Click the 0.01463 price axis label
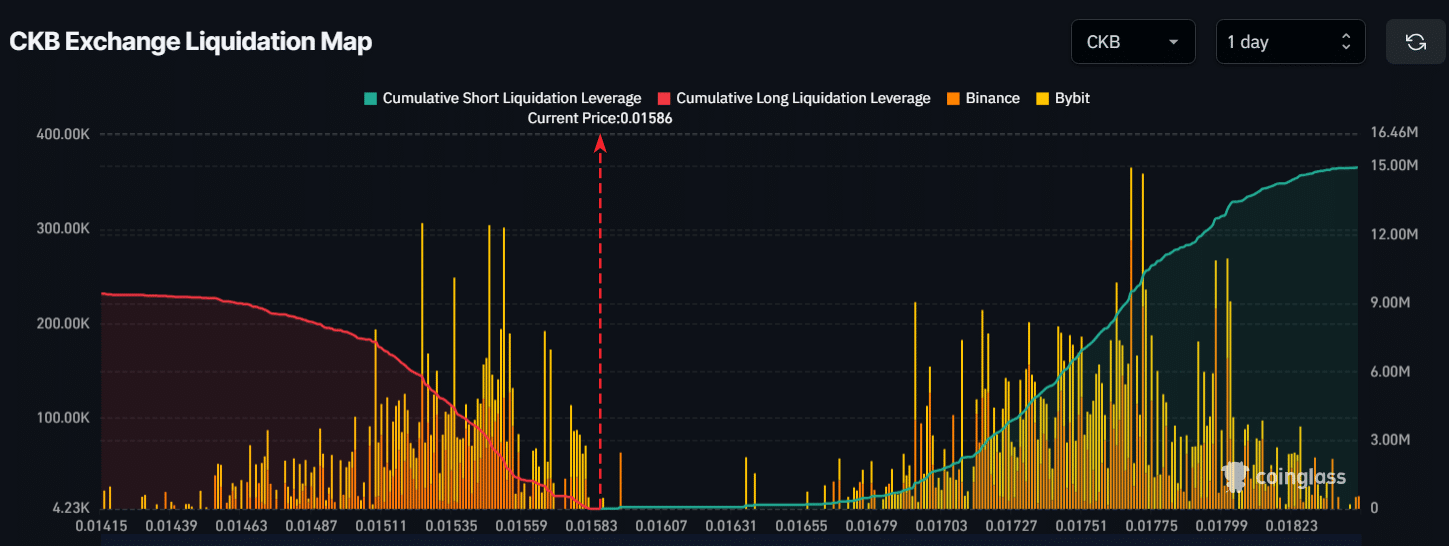 click(240, 525)
